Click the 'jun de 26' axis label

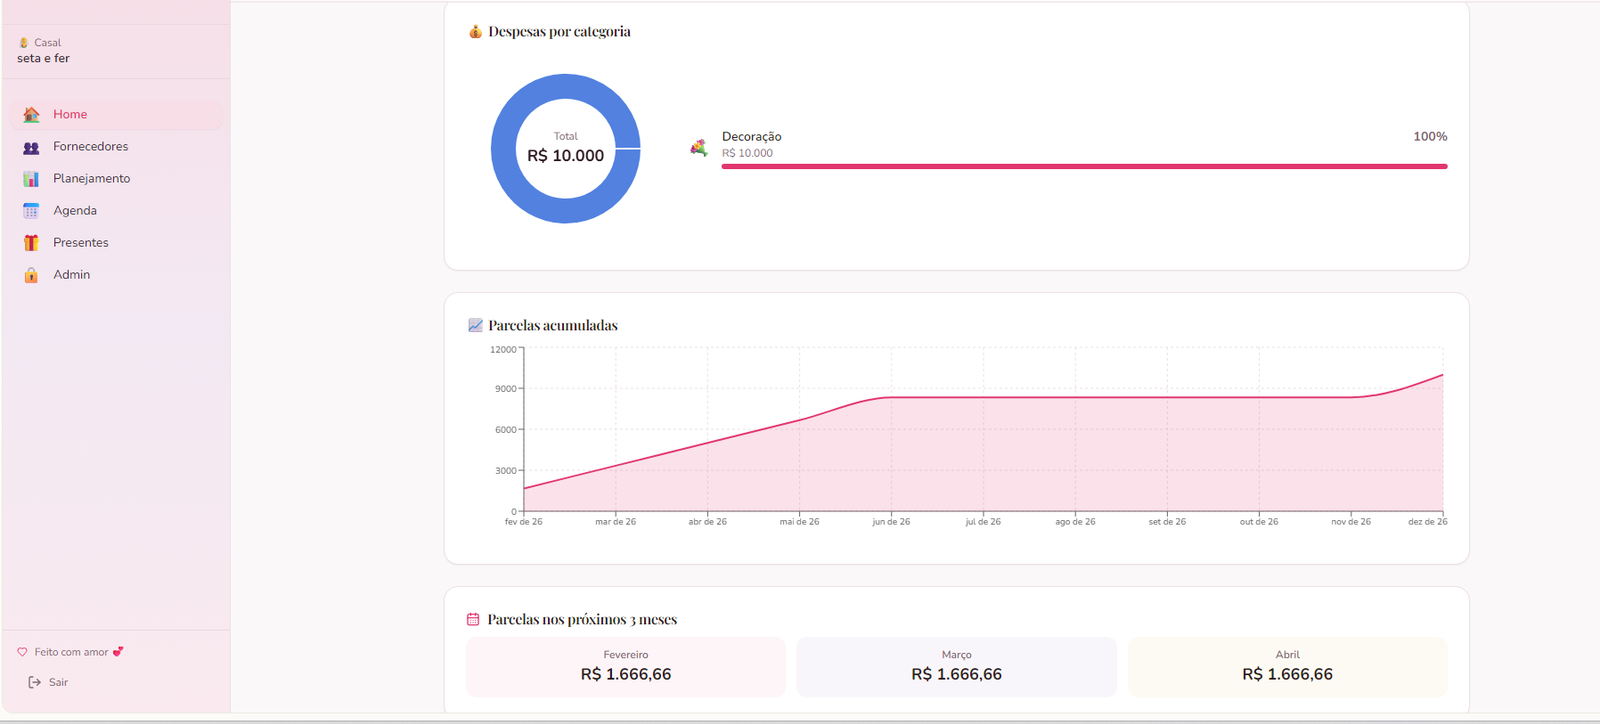892,522
